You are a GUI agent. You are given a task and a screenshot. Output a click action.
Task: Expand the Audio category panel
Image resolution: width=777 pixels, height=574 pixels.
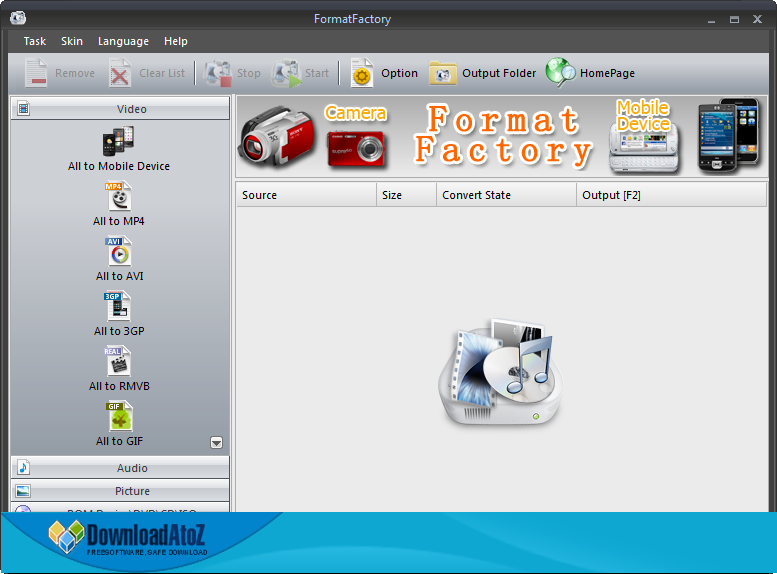(120, 468)
